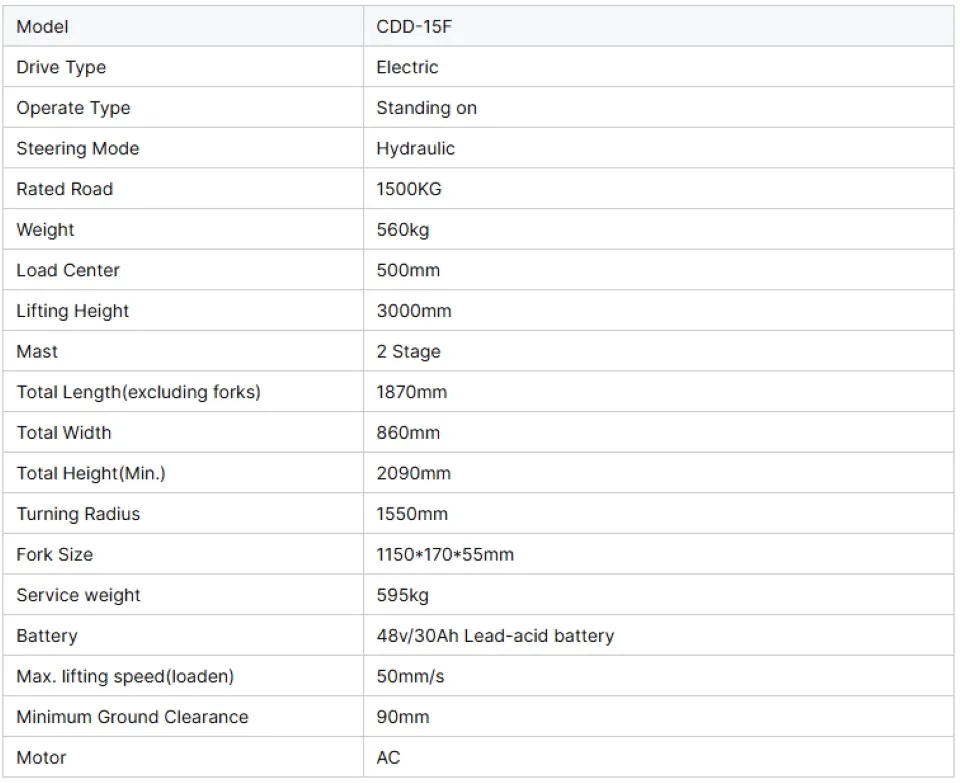Select the Service weight label

pos(78,595)
